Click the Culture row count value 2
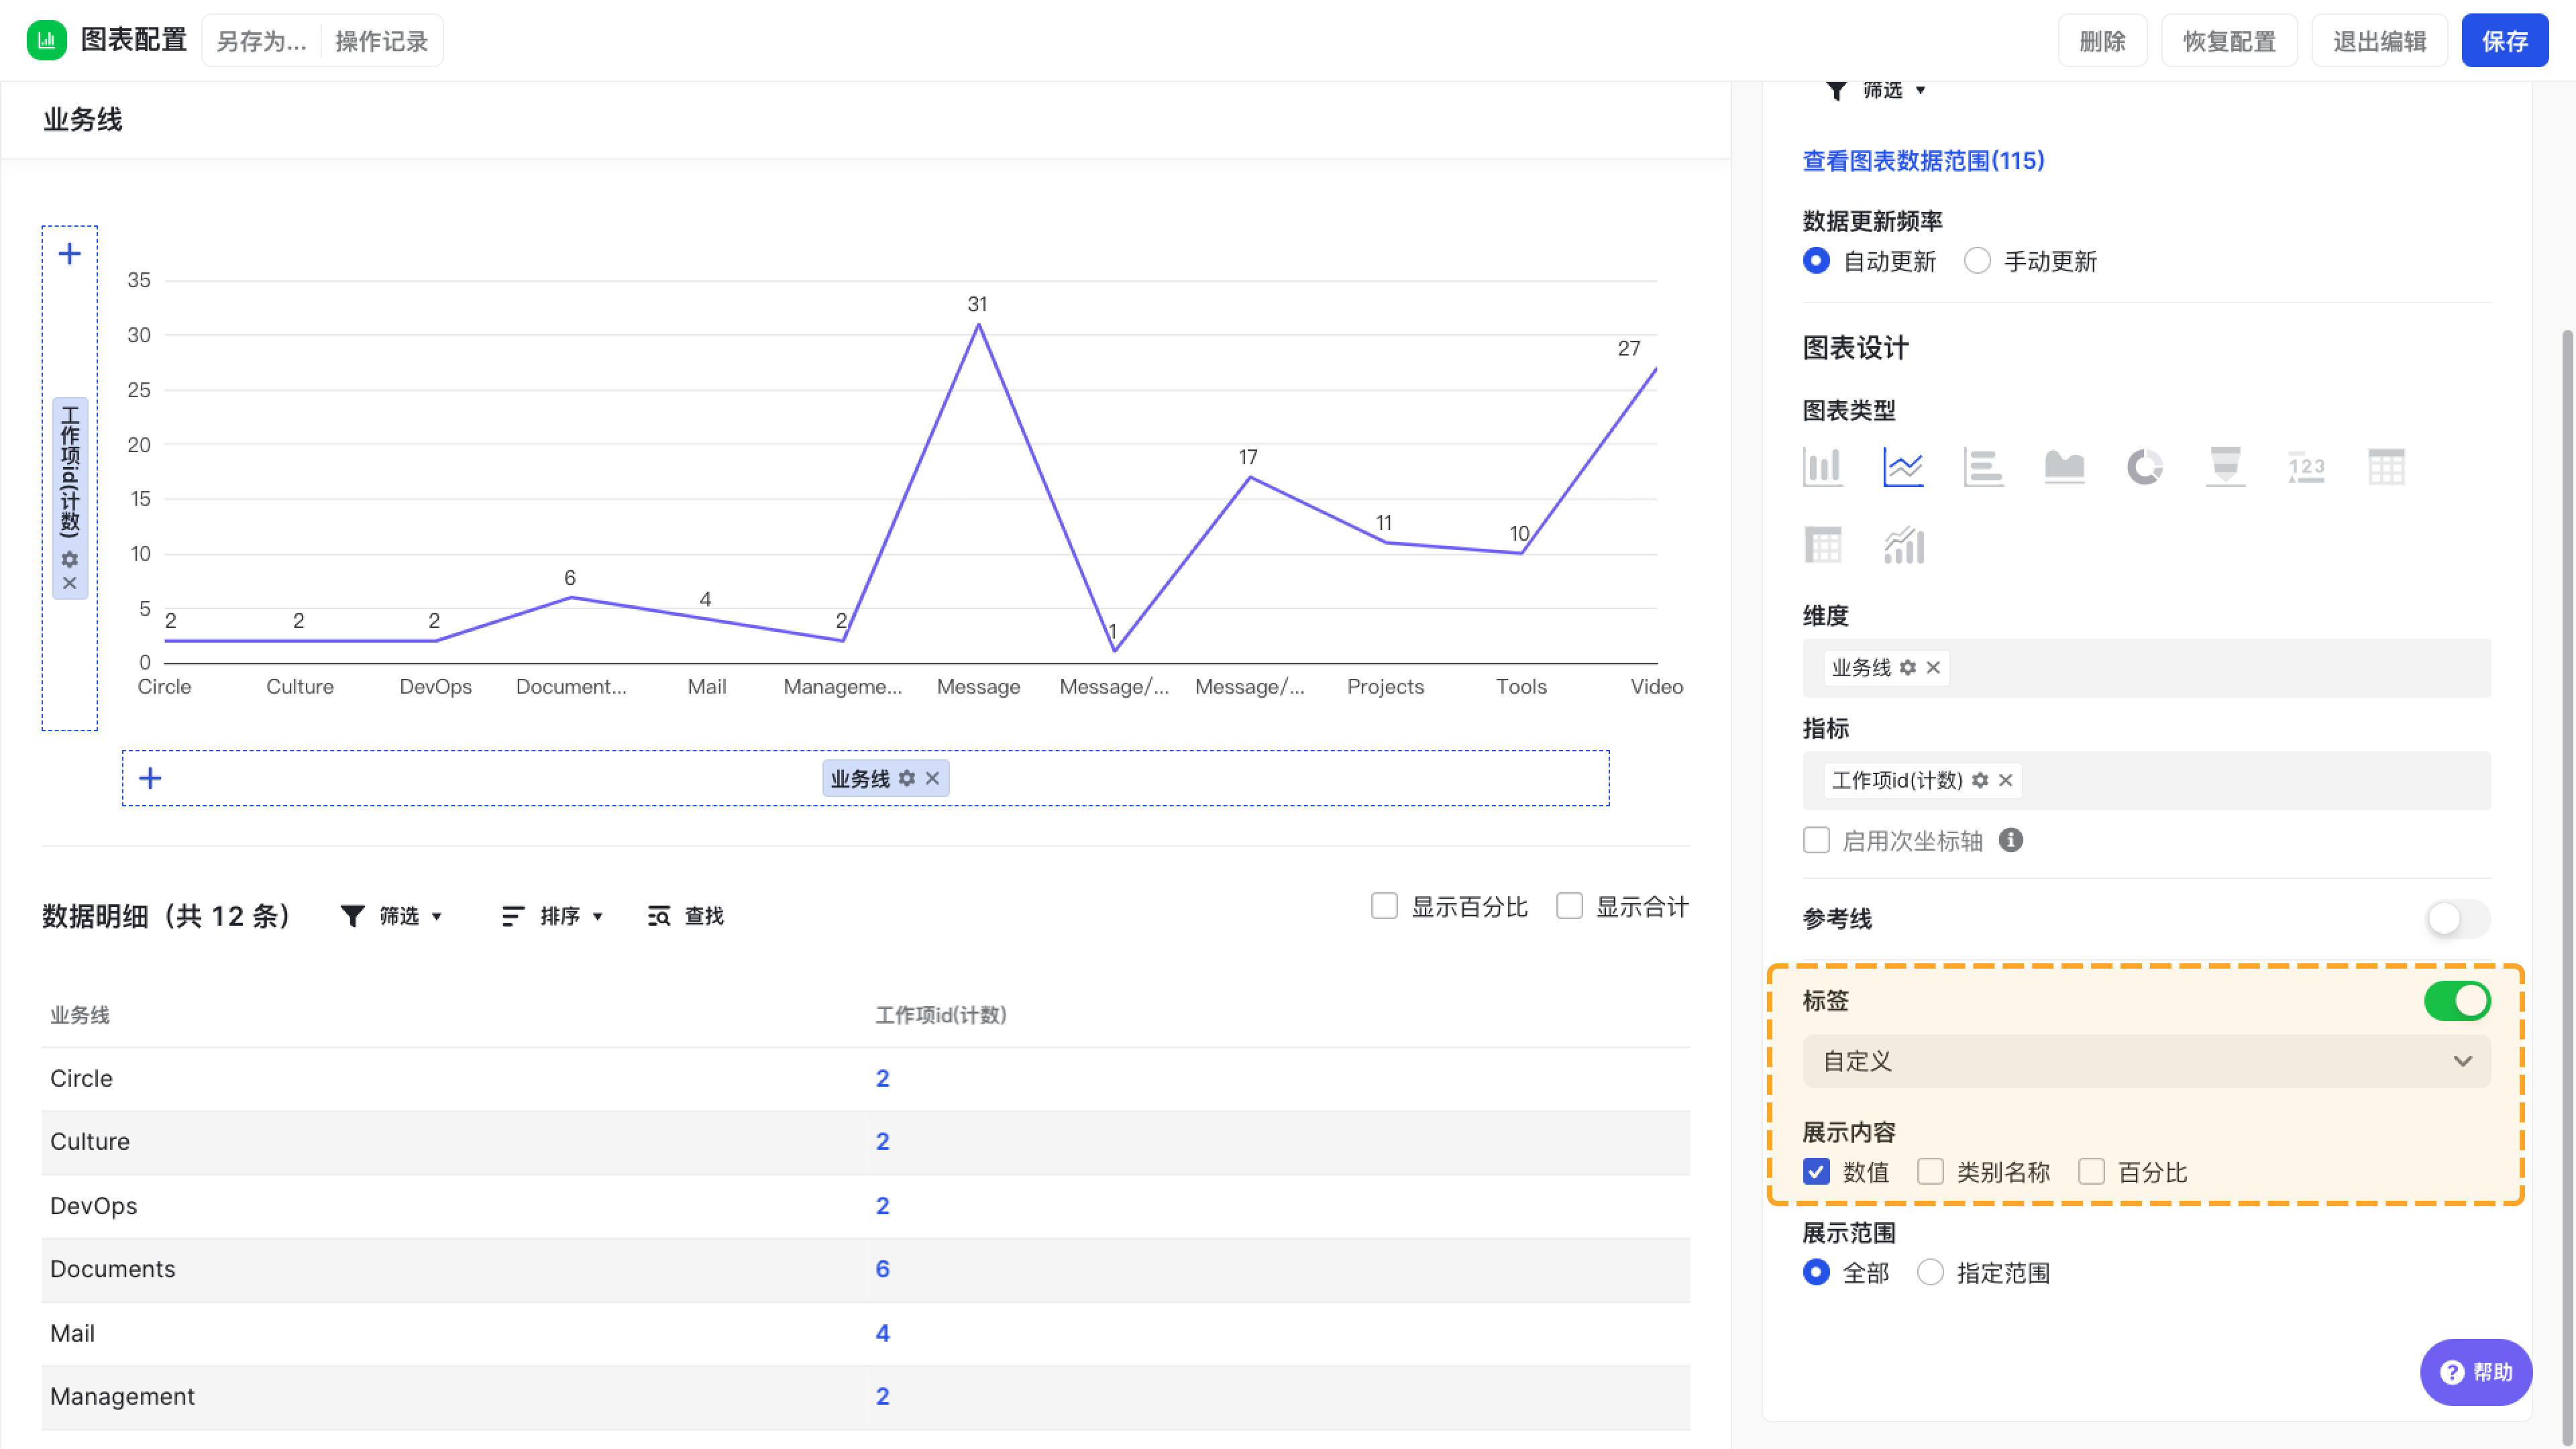The height and width of the screenshot is (1449, 2576). 882,1141
